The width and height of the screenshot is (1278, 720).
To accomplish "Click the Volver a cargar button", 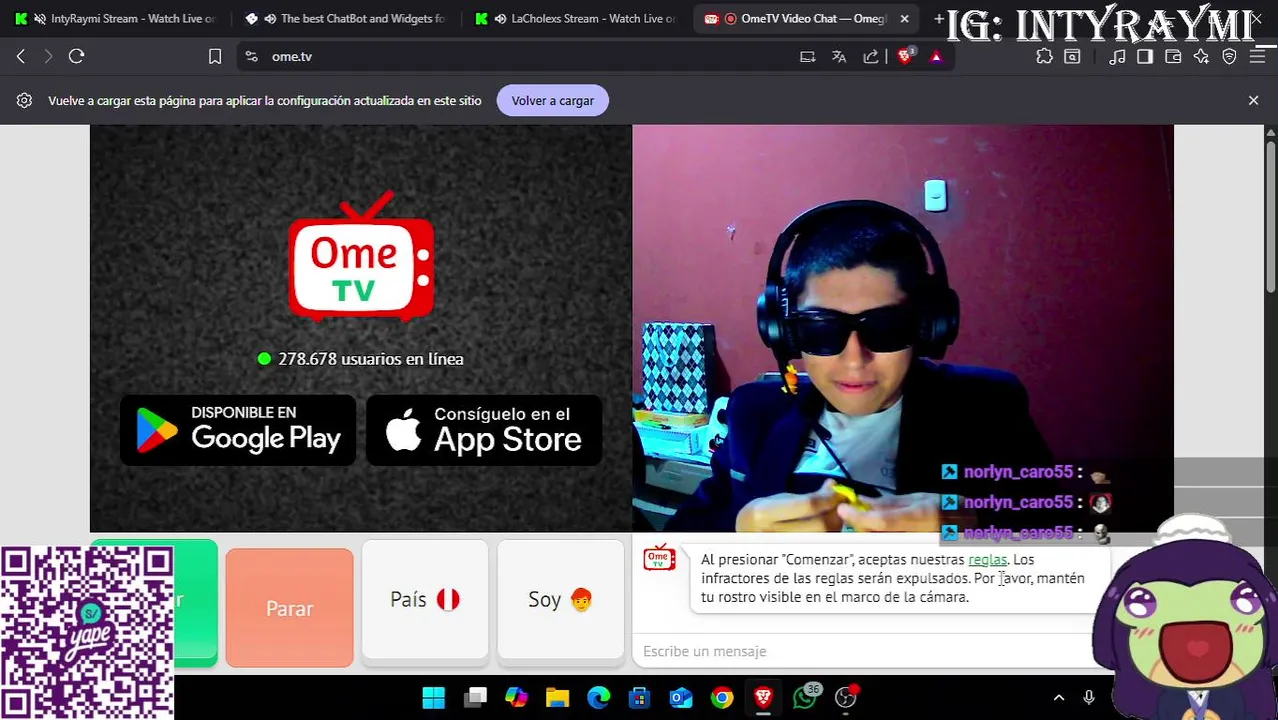I will (553, 101).
